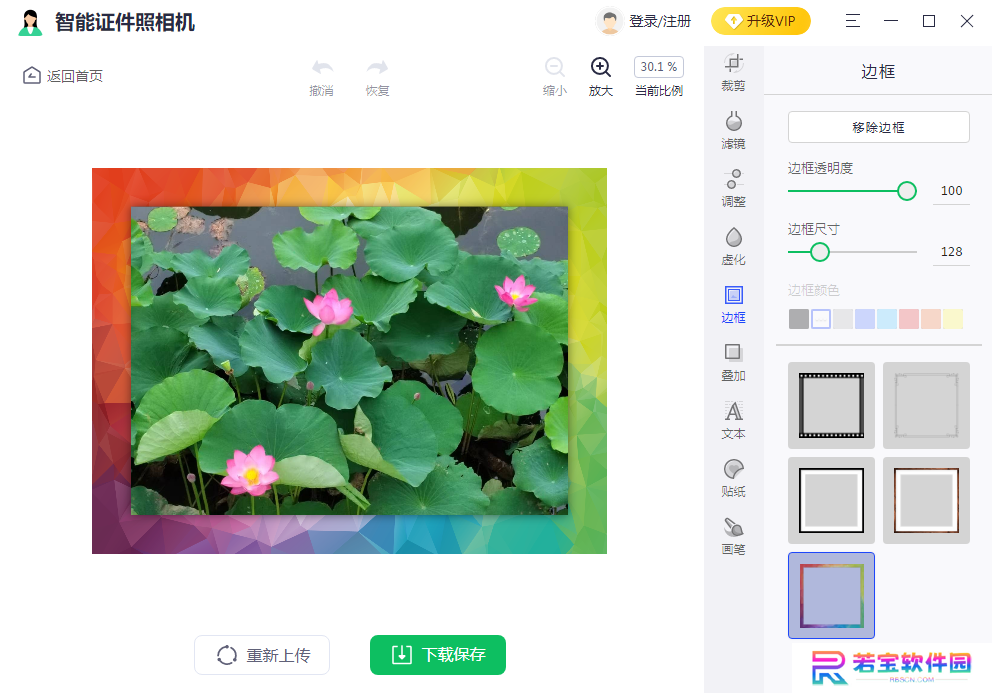Image resolution: width=992 pixels, height=693 pixels.
Task: Pick the peach border color swatch
Action: point(931,319)
